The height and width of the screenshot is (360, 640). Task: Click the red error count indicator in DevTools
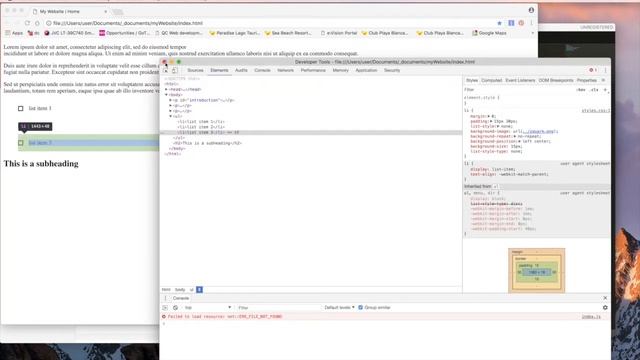tap(593, 70)
